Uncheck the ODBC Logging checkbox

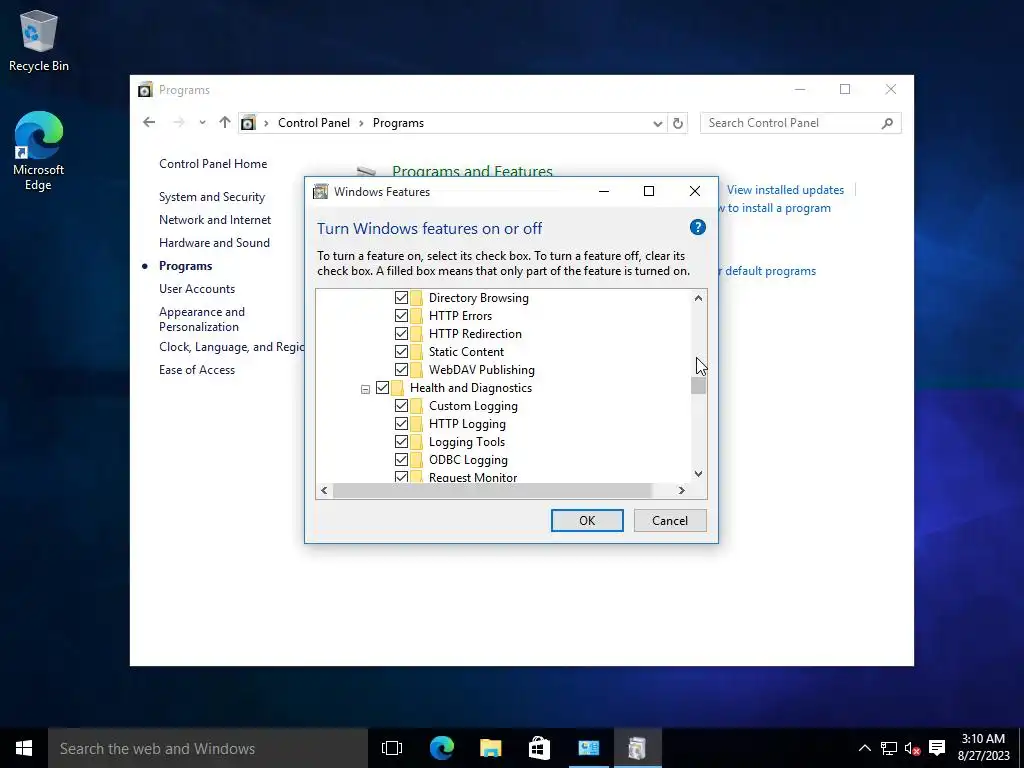click(x=401, y=460)
